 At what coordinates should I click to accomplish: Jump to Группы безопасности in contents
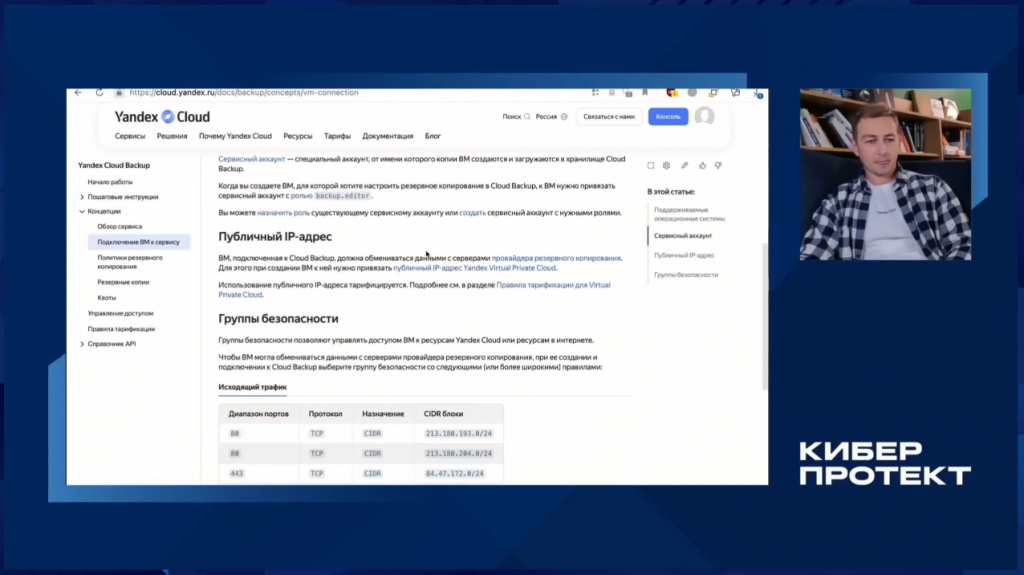click(x=686, y=275)
